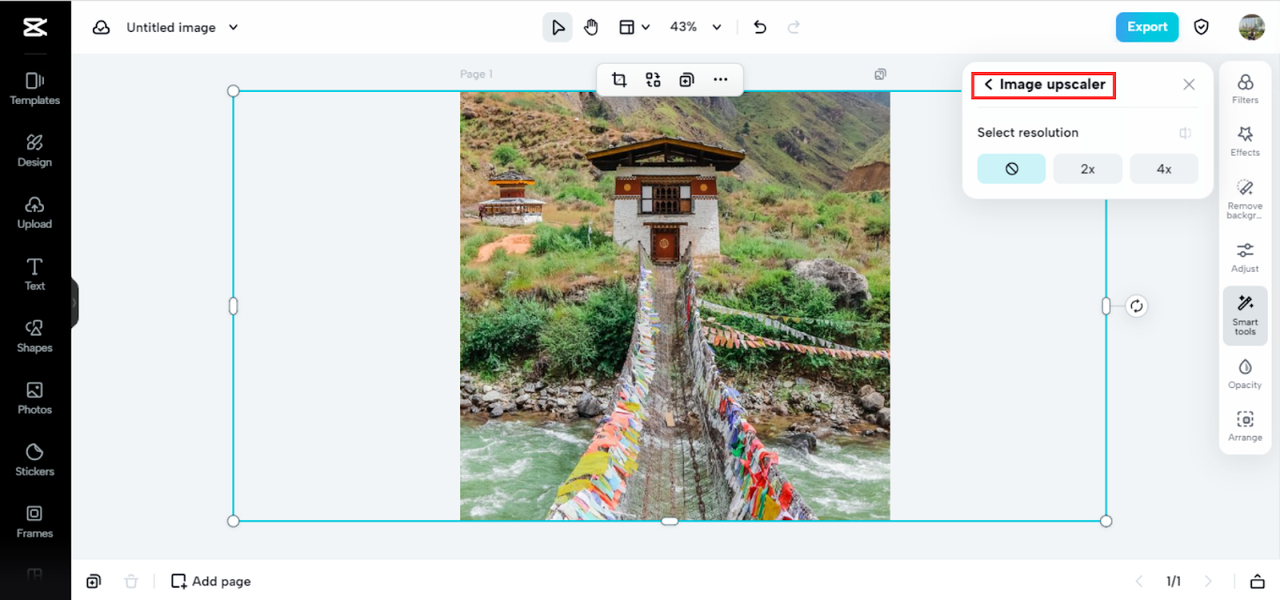Image resolution: width=1280 pixels, height=600 pixels.
Task: Open the 43% zoom level dropdown
Action: pyautogui.click(x=695, y=27)
